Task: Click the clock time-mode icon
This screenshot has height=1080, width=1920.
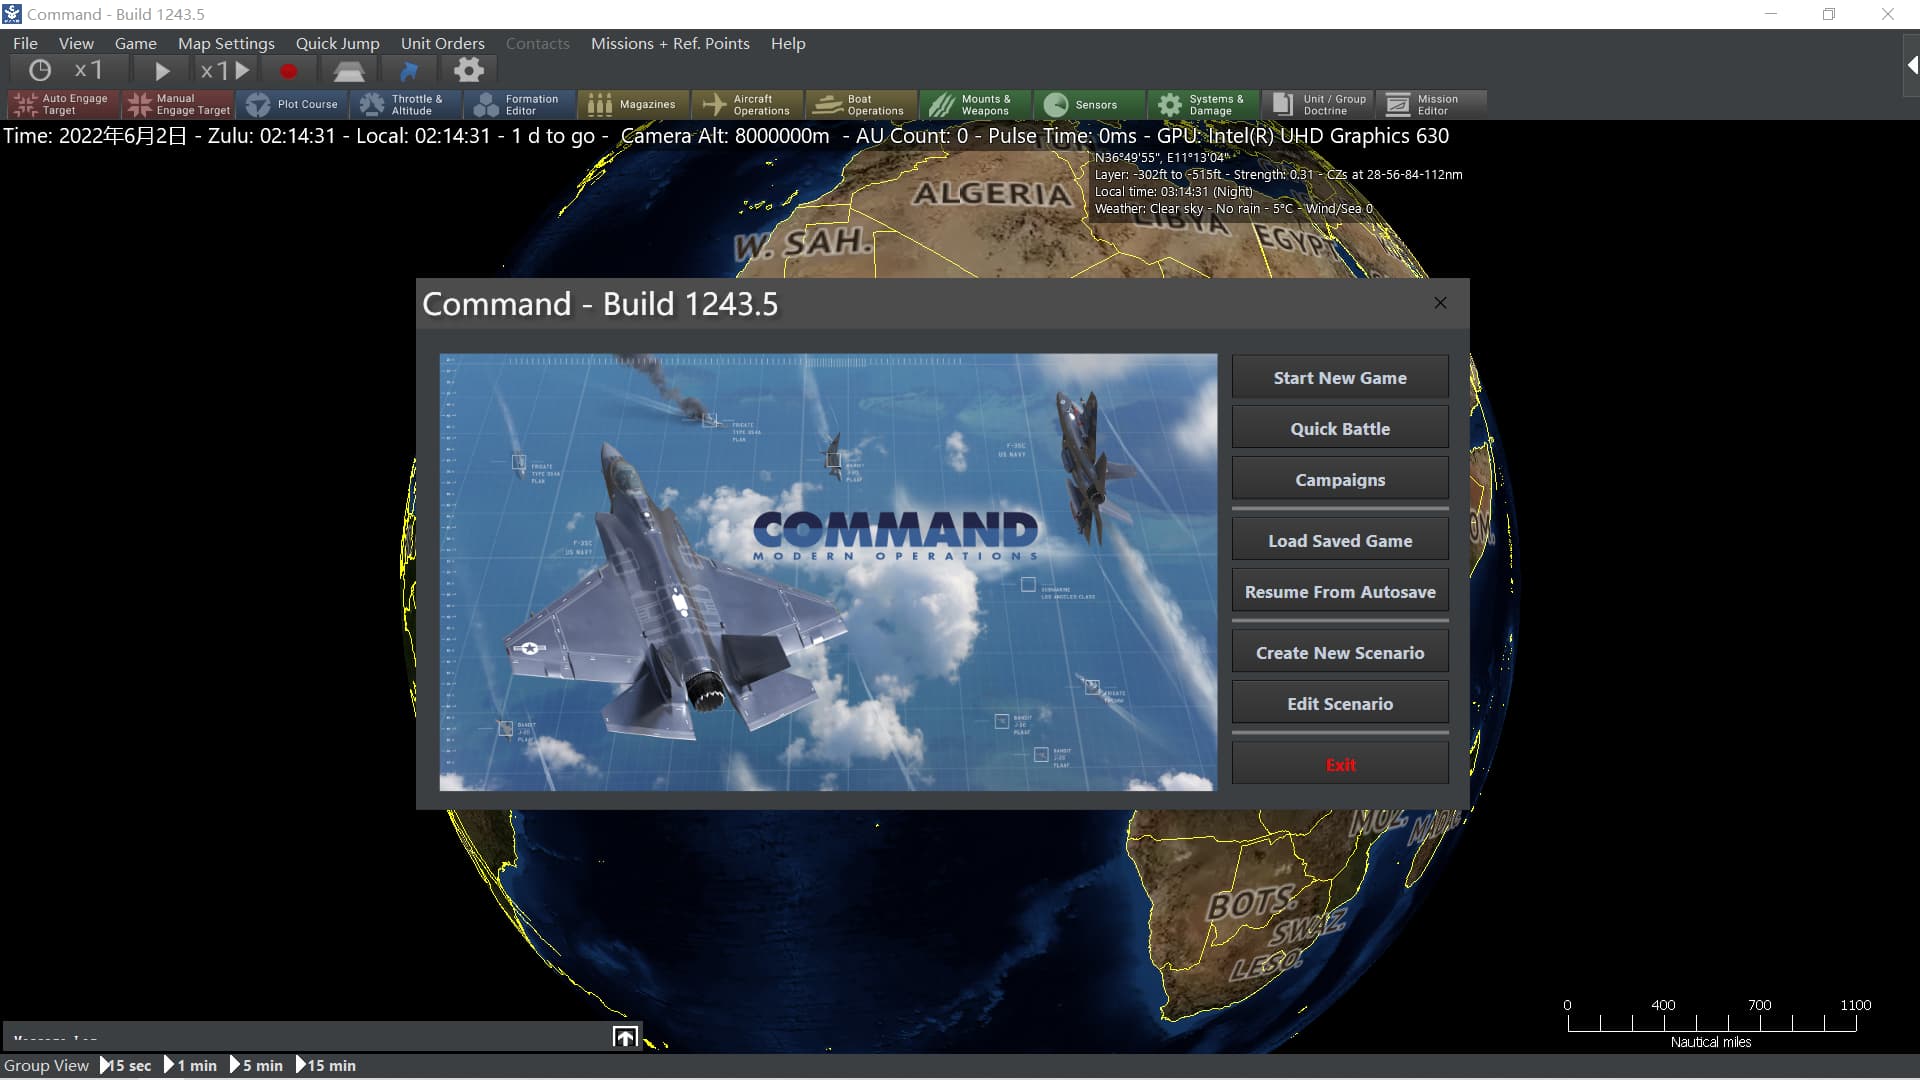Action: pyautogui.click(x=40, y=70)
